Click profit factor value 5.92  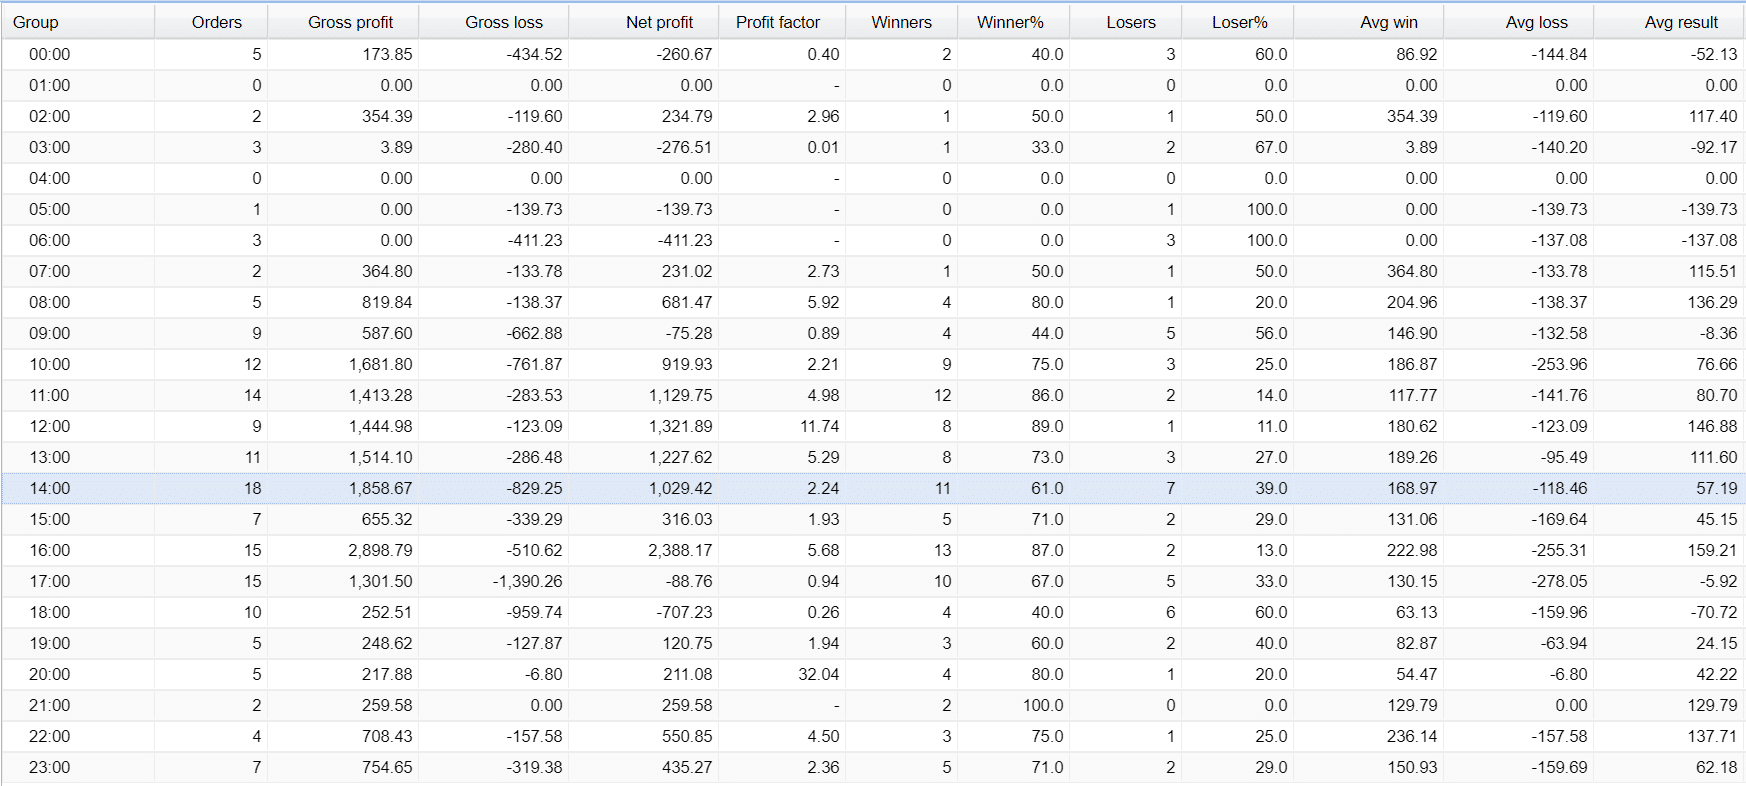823,302
